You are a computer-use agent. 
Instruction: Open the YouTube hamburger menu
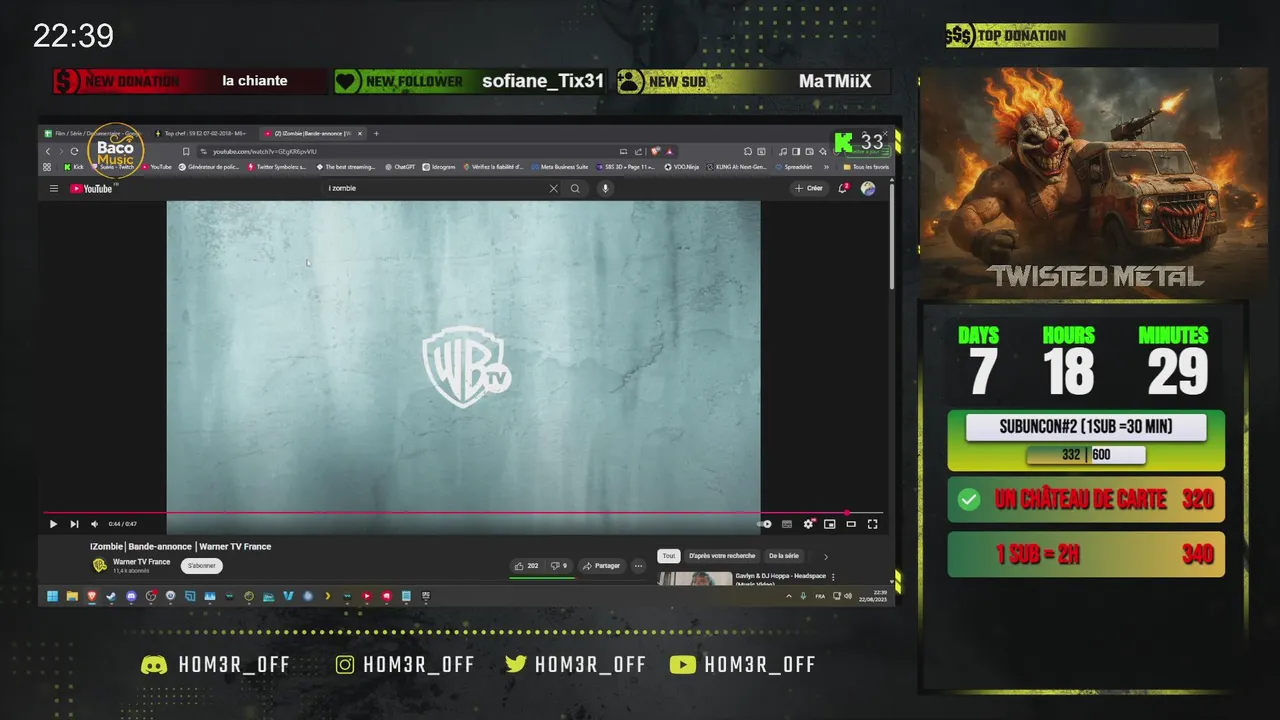coord(54,188)
